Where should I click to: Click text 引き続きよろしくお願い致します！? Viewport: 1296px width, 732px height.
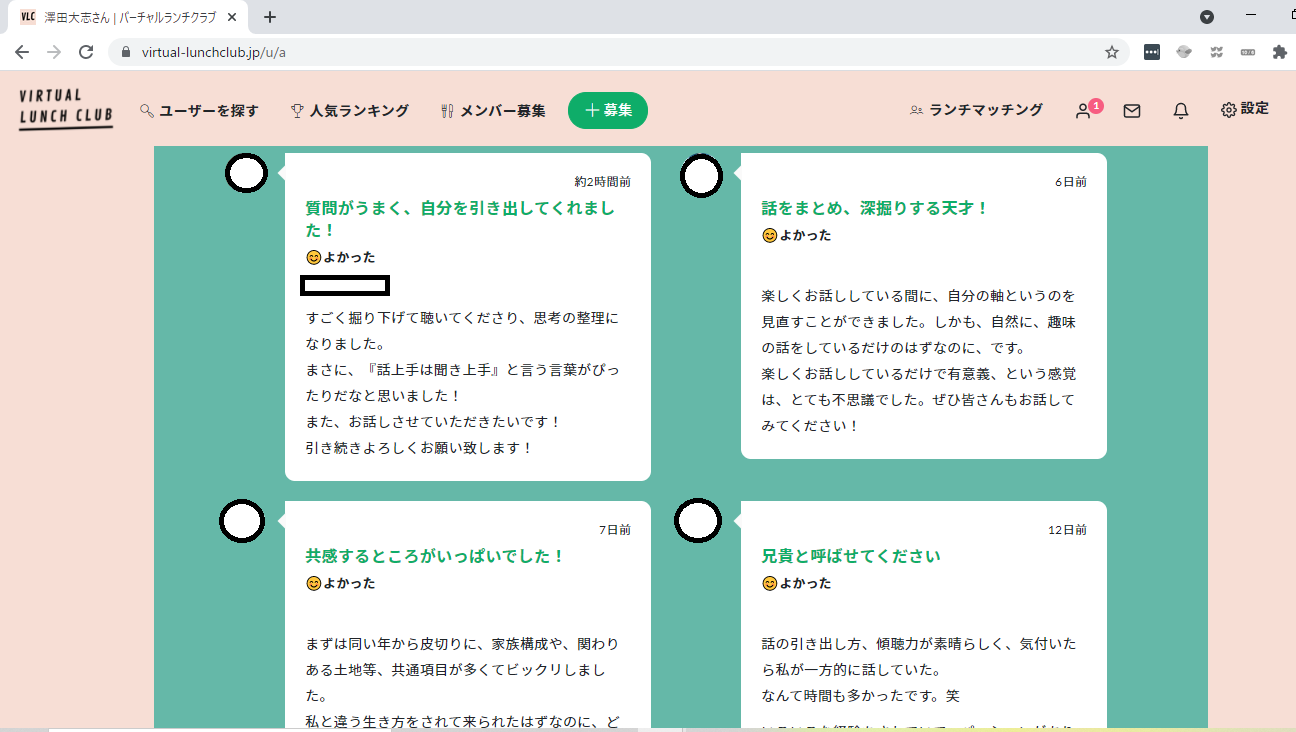point(420,448)
